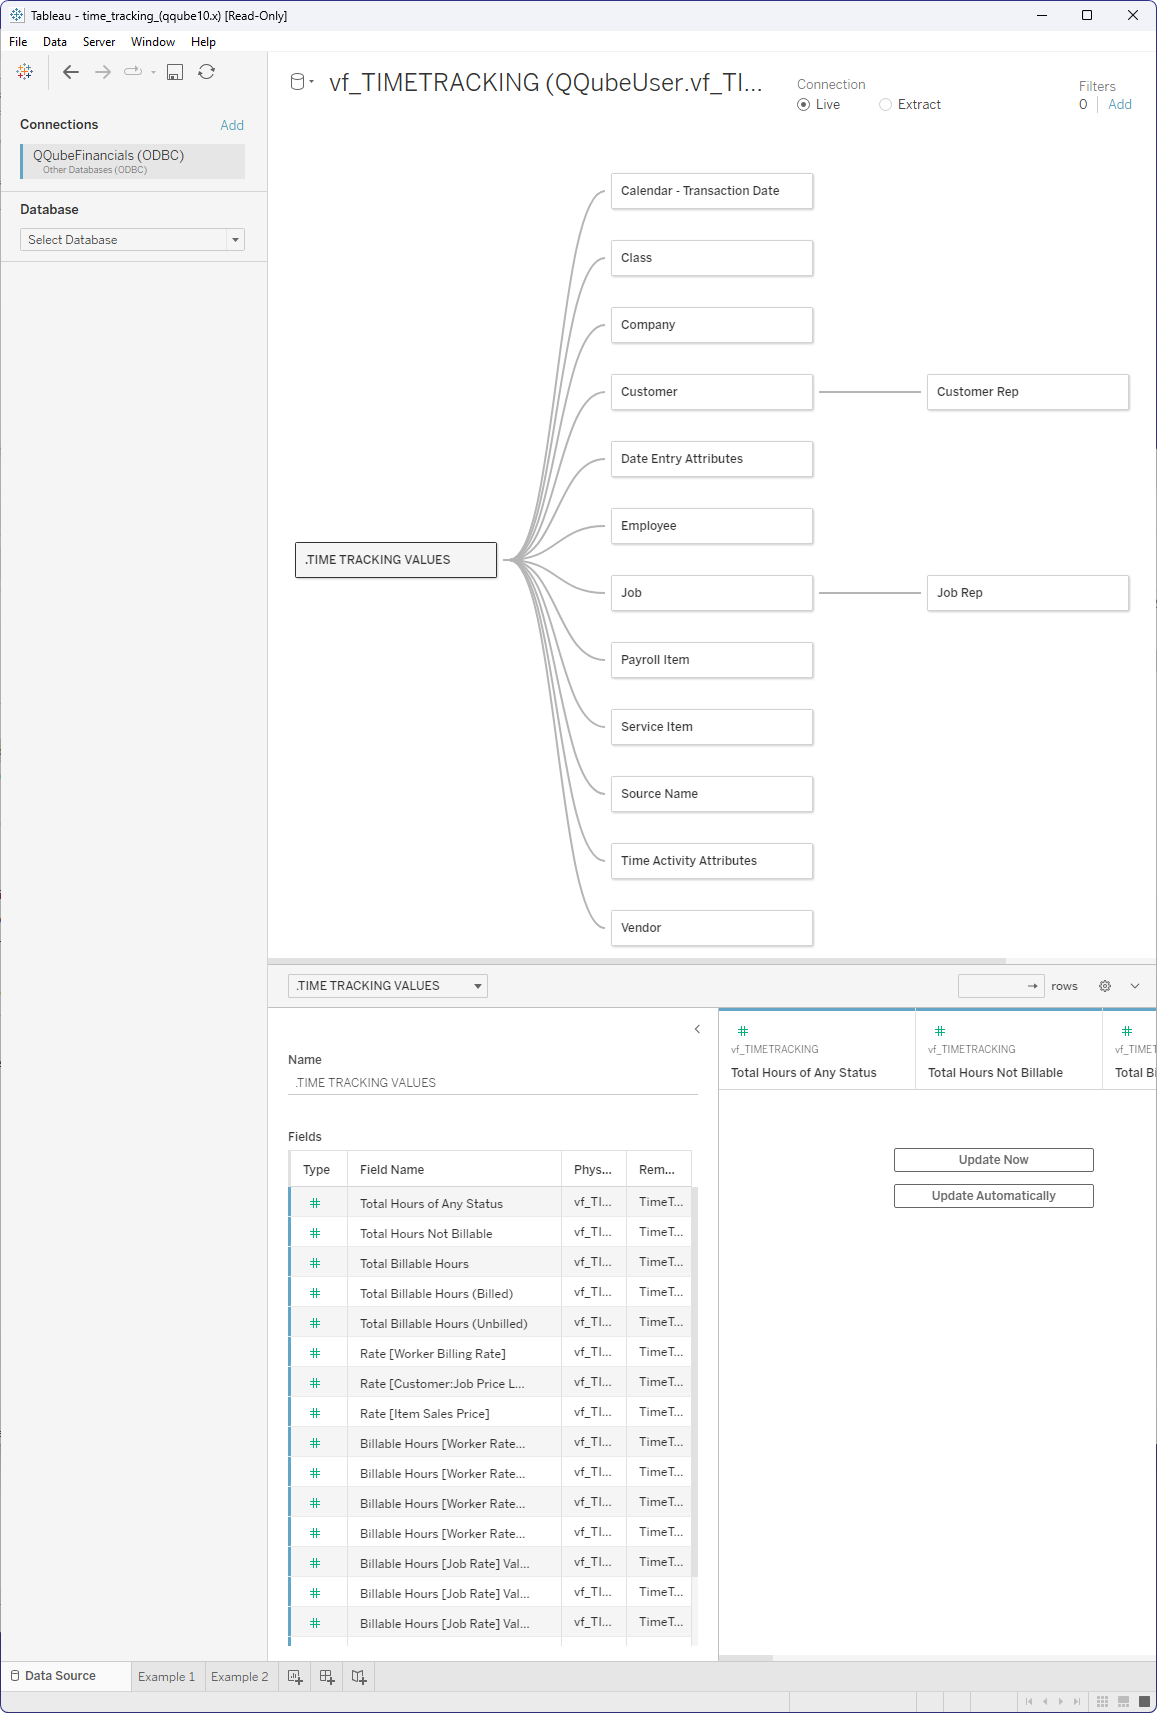1157x1713 pixels.
Task: Click the rows count input field
Action: coord(1001,986)
